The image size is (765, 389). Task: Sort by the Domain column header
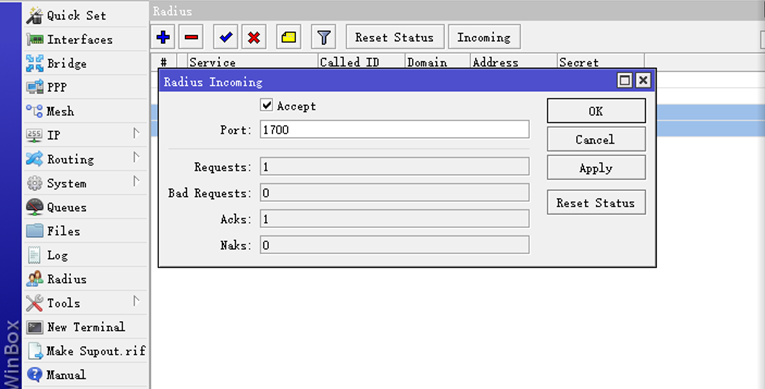tap(437, 62)
